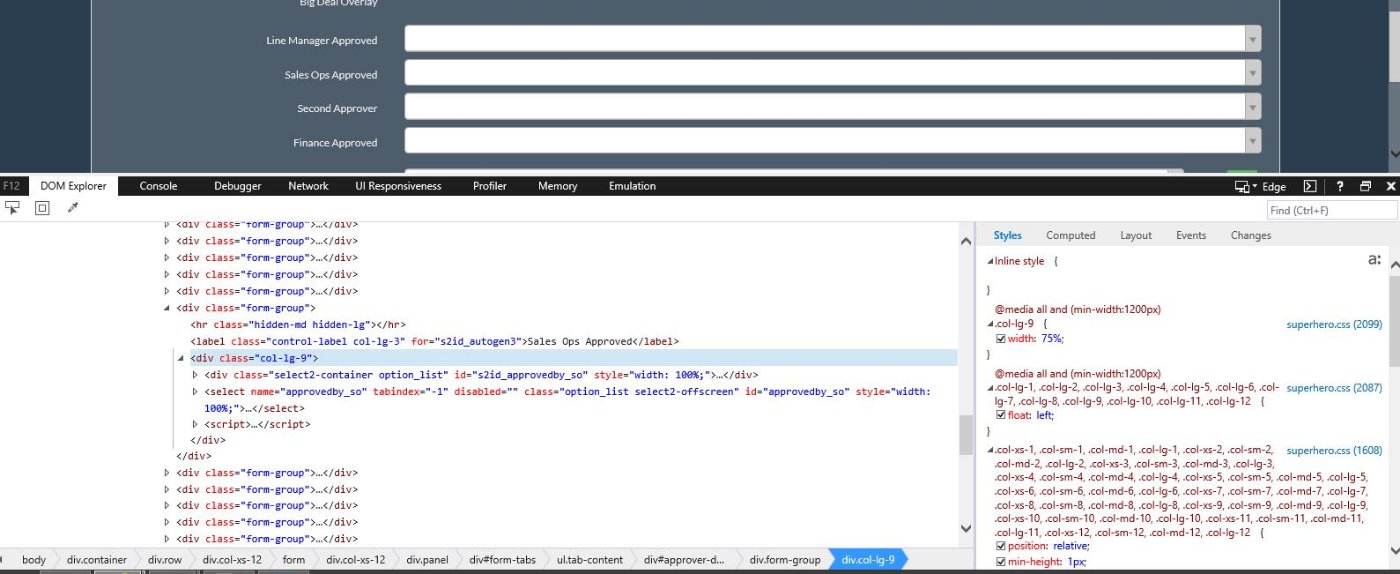Open the document mode Edge emulation menu
Image resolution: width=1400 pixels, height=574 pixels.
pyautogui.click(x=1260, y=186)
